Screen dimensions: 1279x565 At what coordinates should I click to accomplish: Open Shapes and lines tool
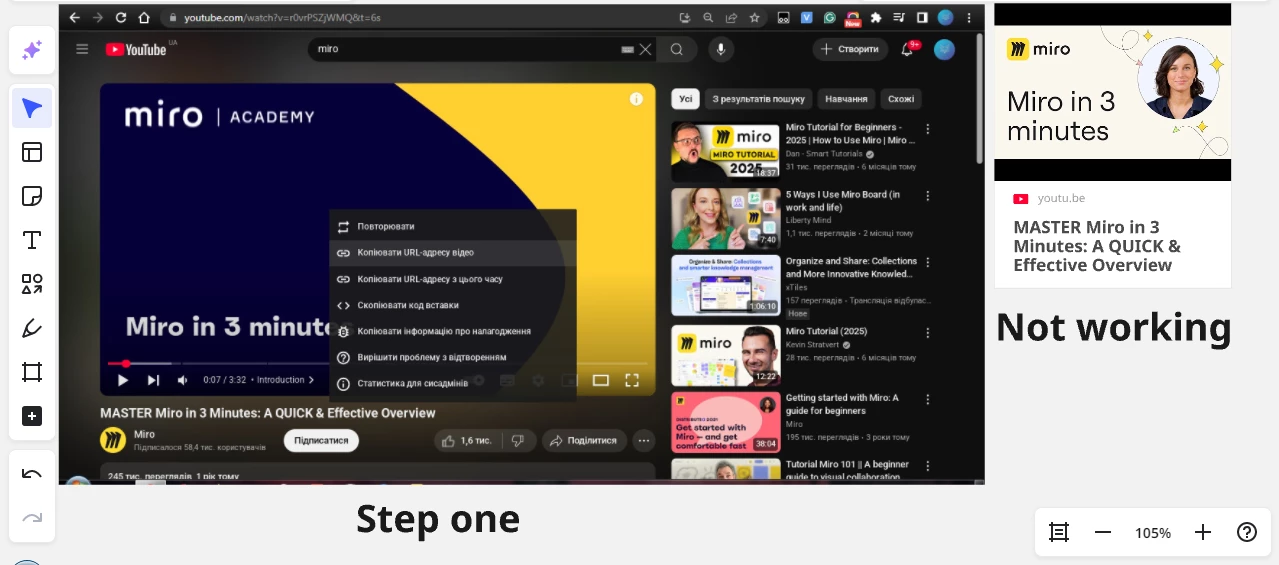[32, 284]
